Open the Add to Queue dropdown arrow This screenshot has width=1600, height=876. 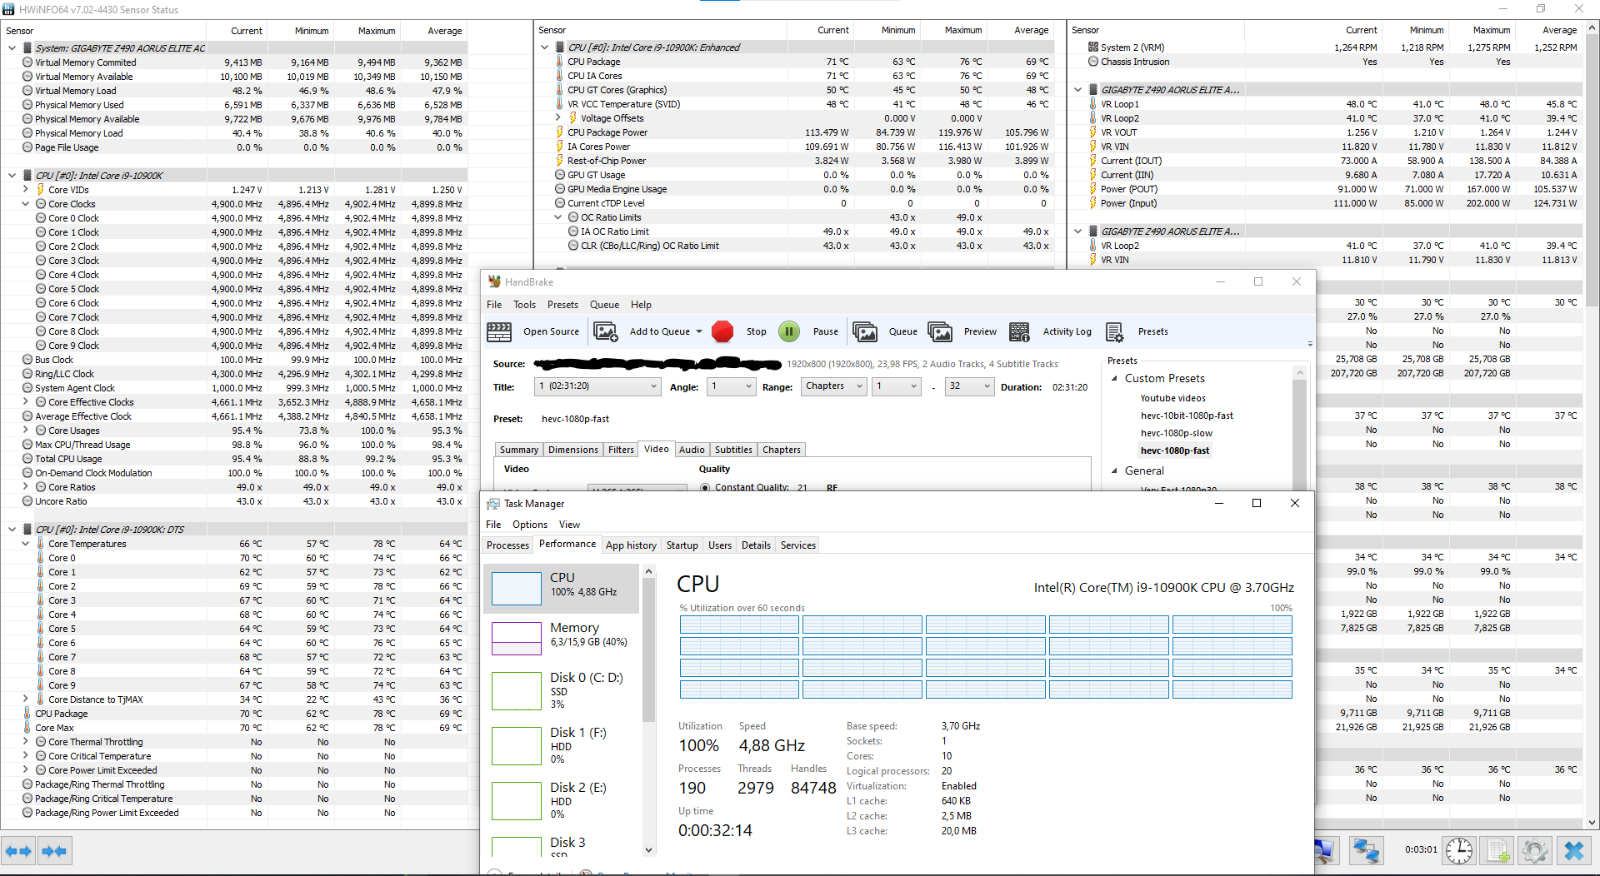697,332
